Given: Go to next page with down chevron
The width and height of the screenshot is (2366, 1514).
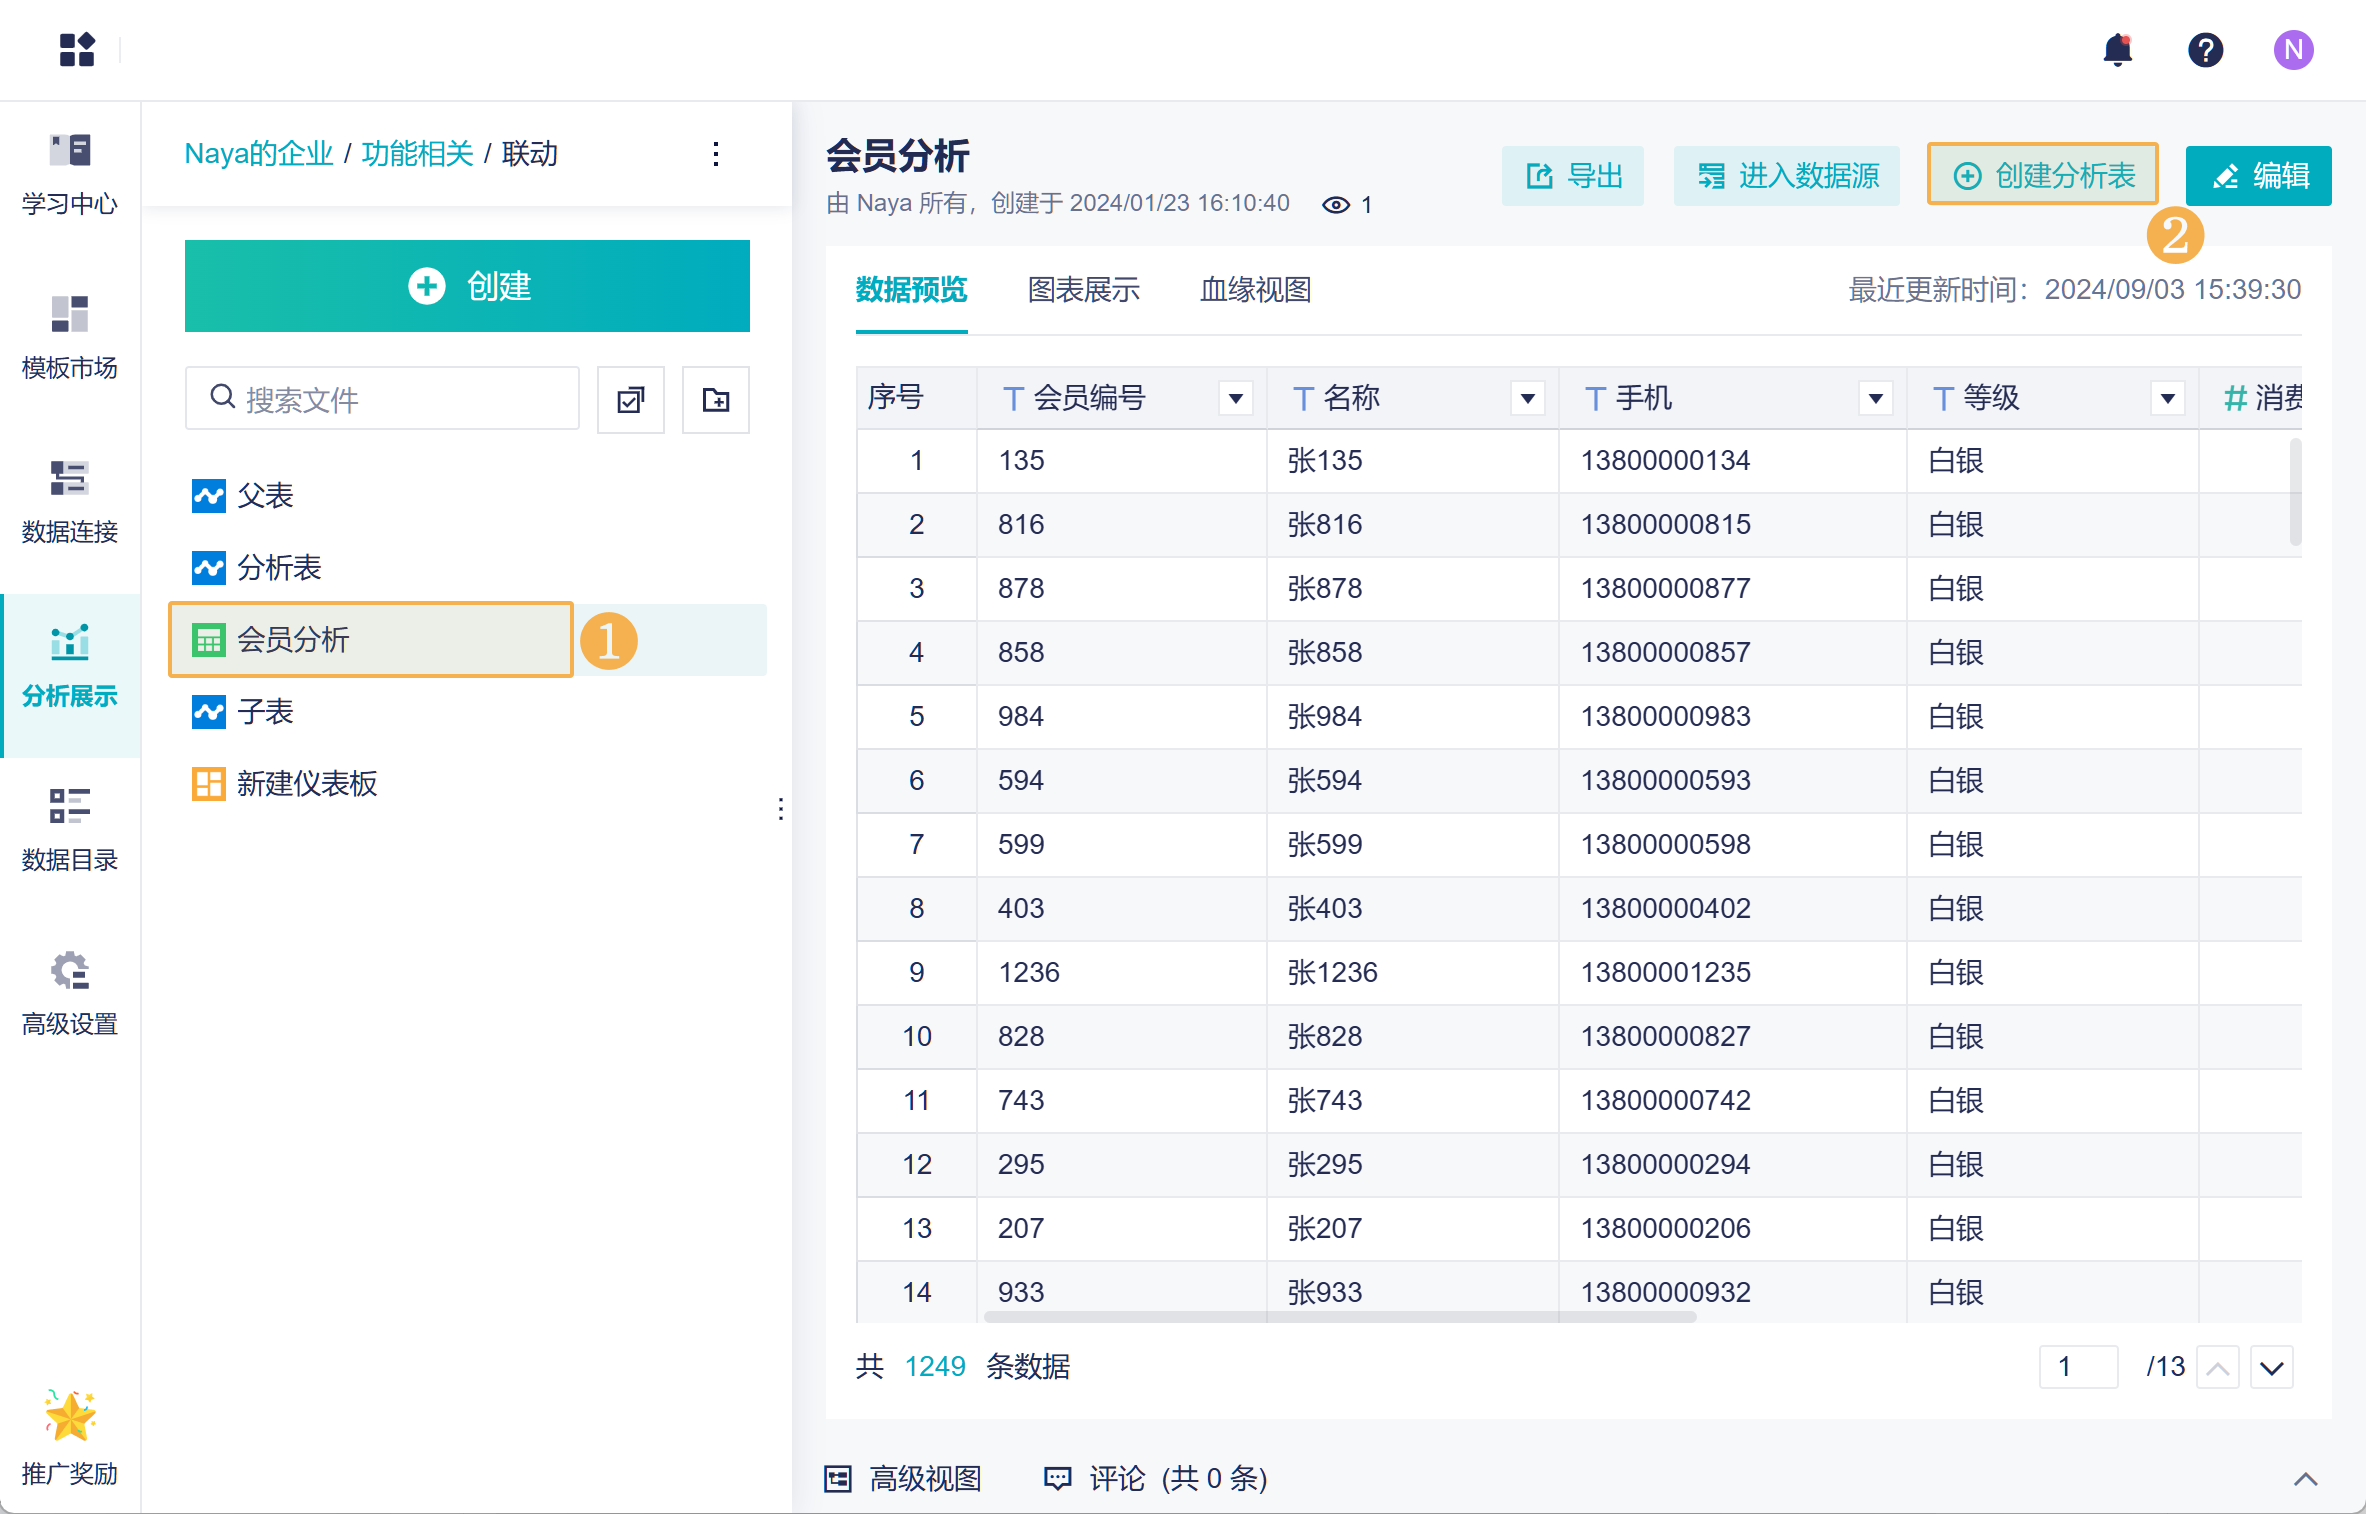Looking at the screenshot, I should pyautogui.click(x=2271, y=1367).
